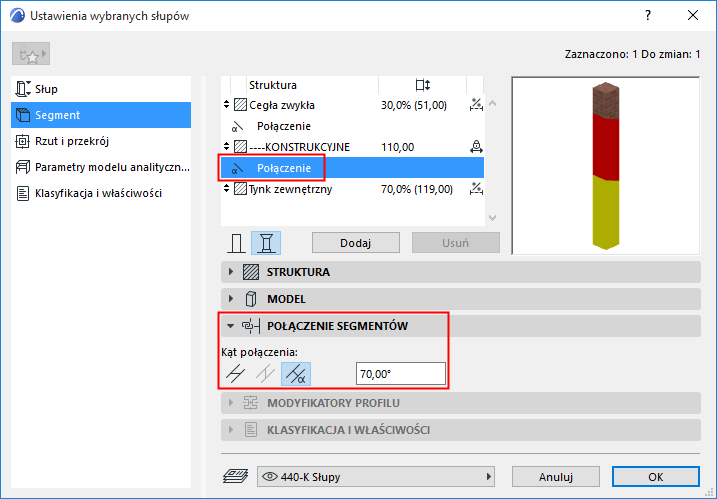The image size is (717, 499).
Task: Click the KLASYFIKACJA I WŁAŚCIWOŚCI panel icon
Action: tap(251, 430)
